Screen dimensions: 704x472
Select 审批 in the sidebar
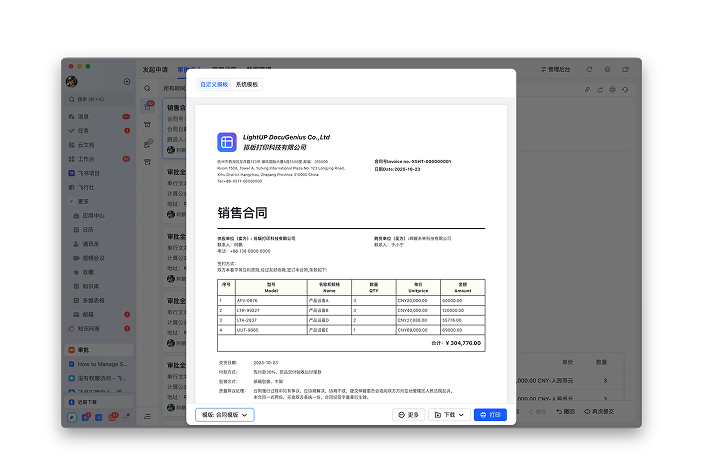tap(100, 350)
